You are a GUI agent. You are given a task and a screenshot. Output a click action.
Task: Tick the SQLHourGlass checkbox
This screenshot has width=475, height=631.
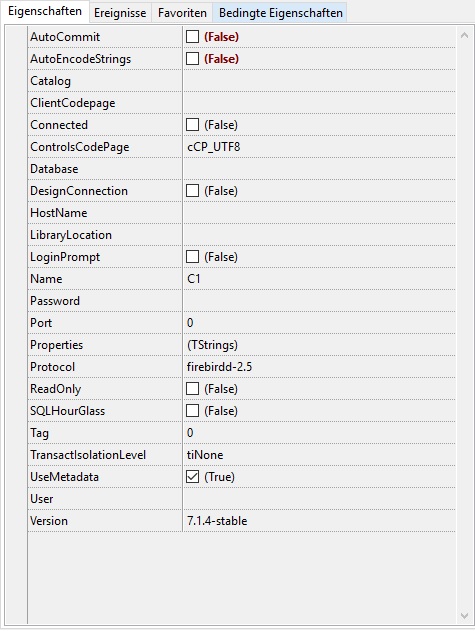pos(192,411)
